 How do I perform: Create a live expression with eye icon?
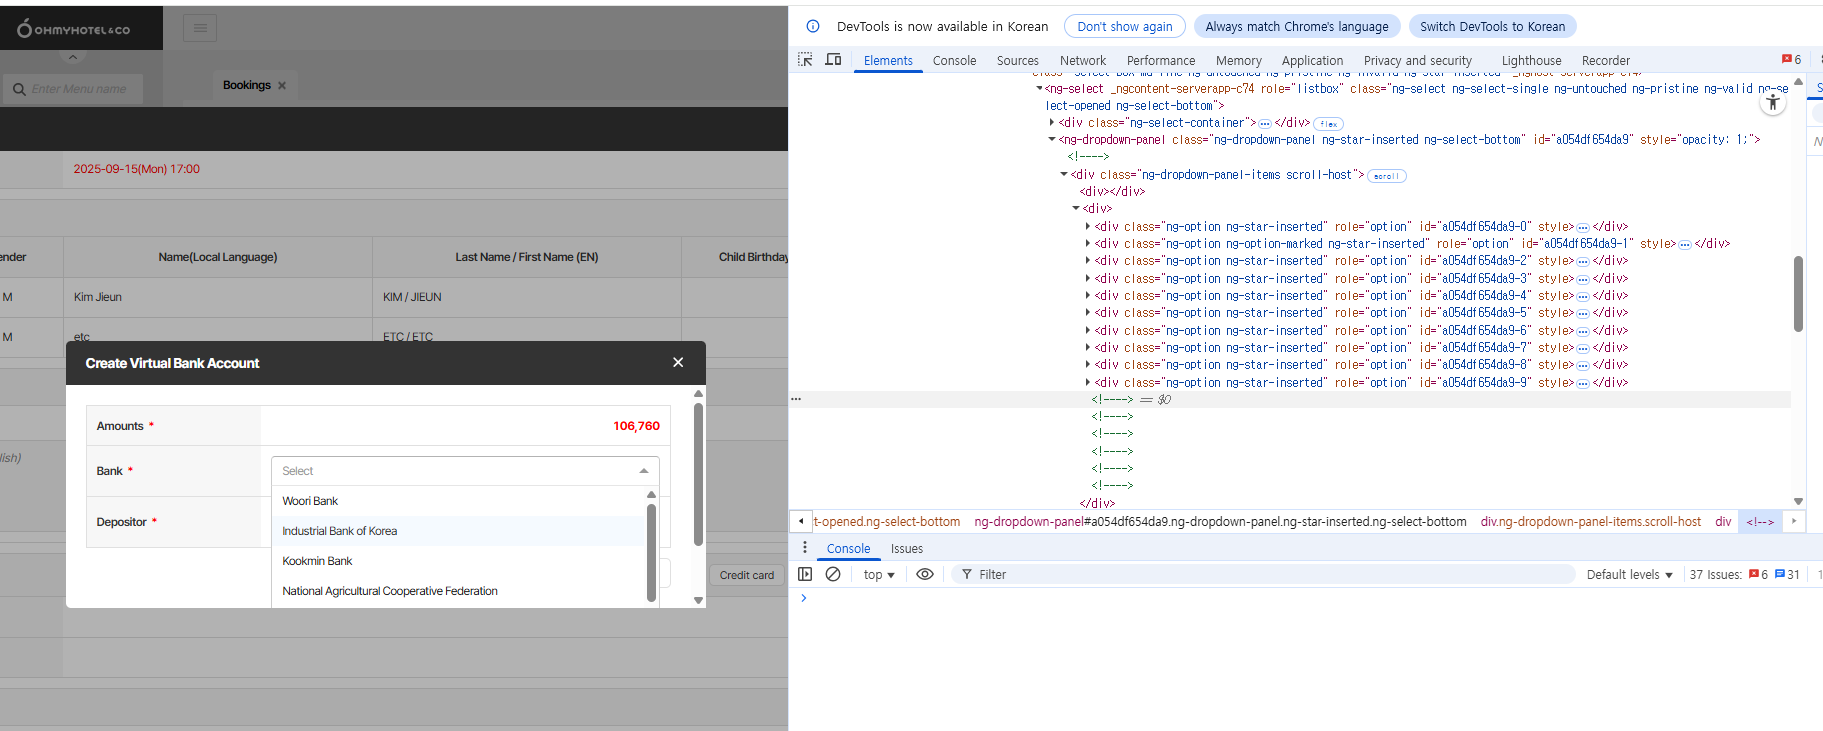click(925, 574)
